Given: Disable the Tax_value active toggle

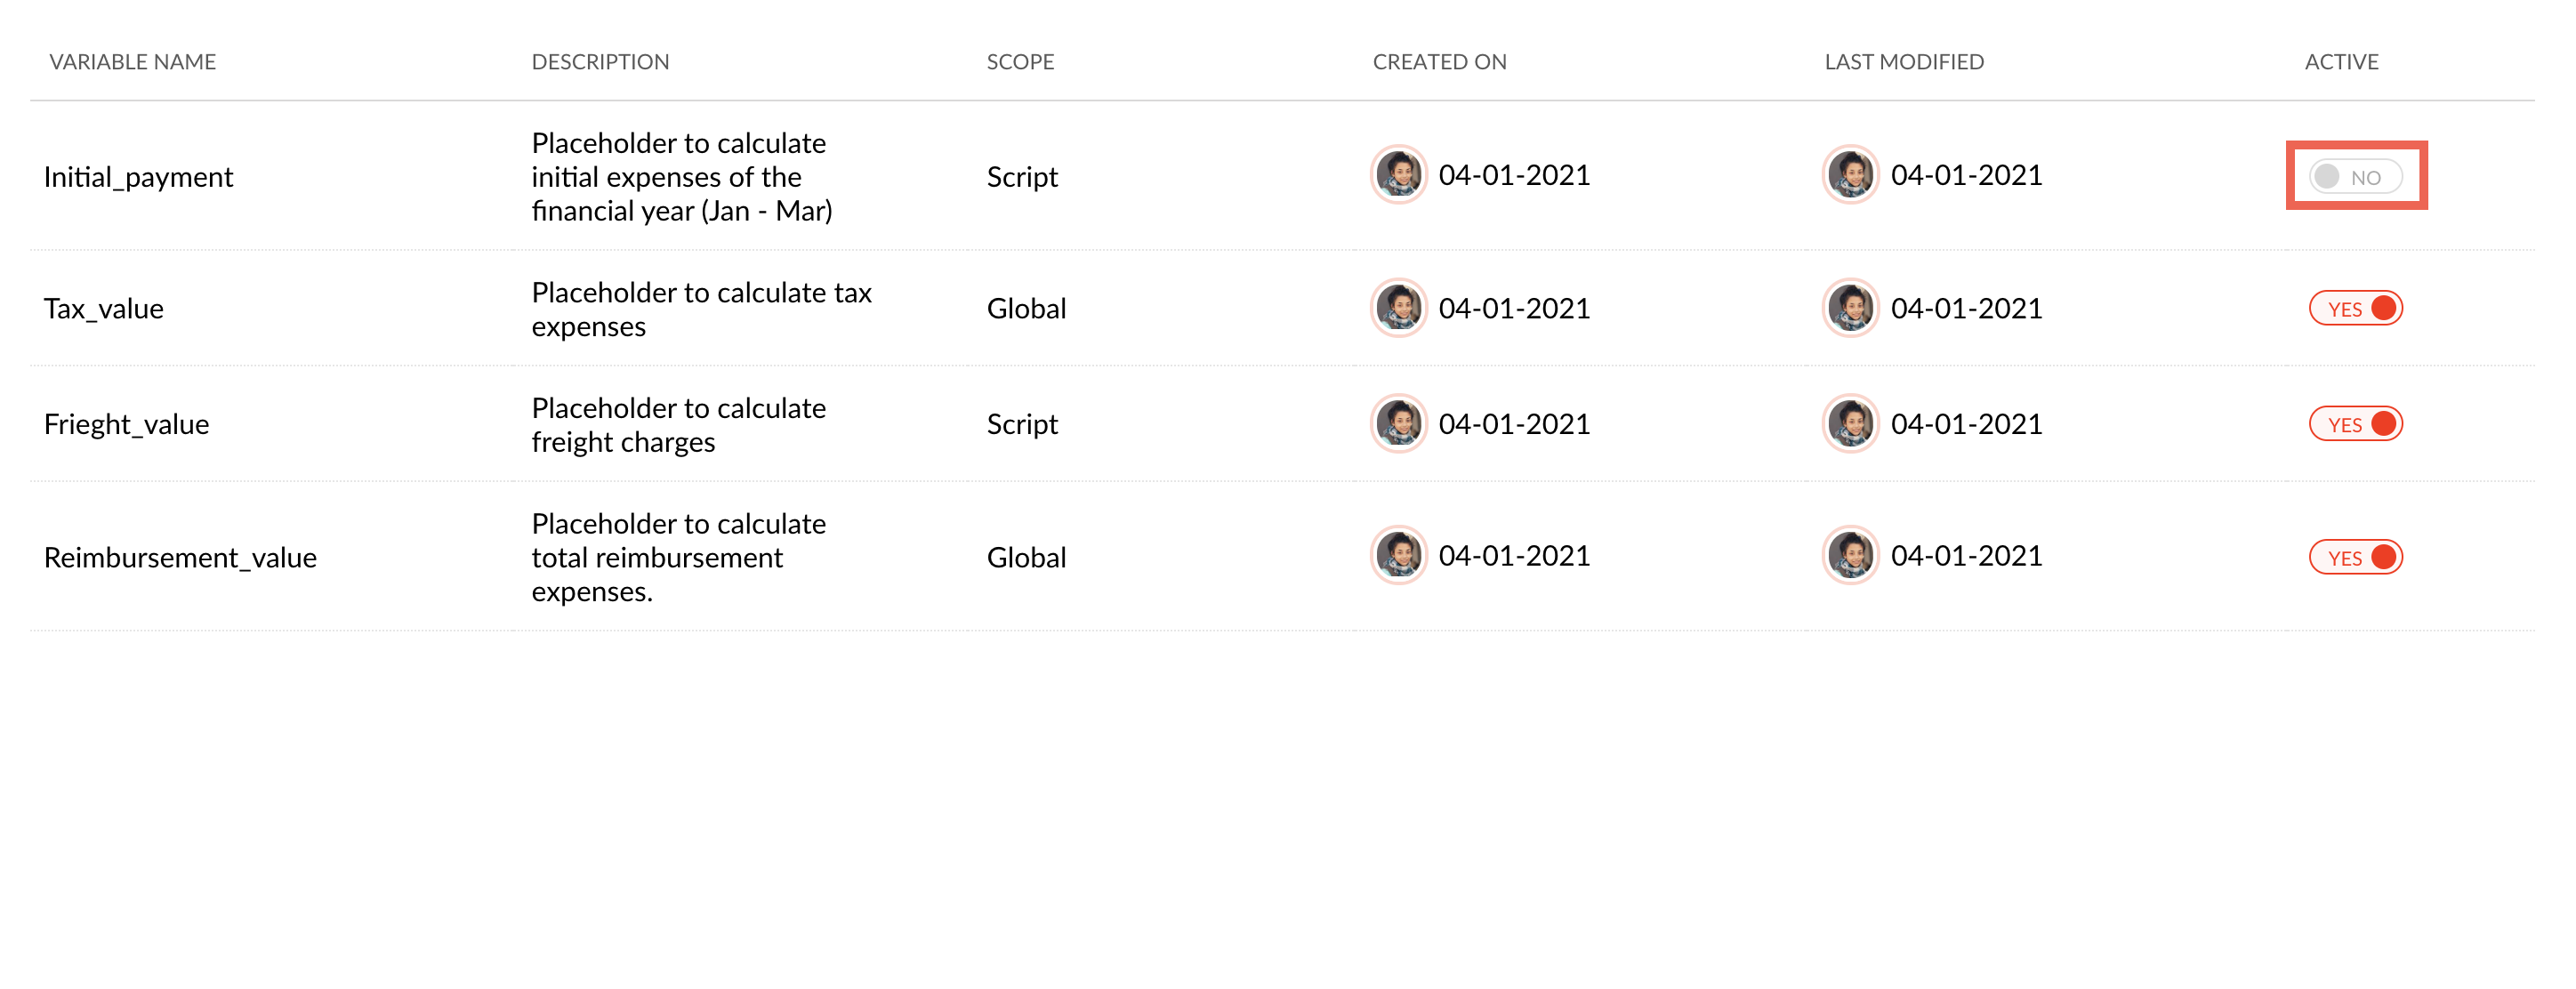Looking at the screenshot, I should click(2355, 308).
